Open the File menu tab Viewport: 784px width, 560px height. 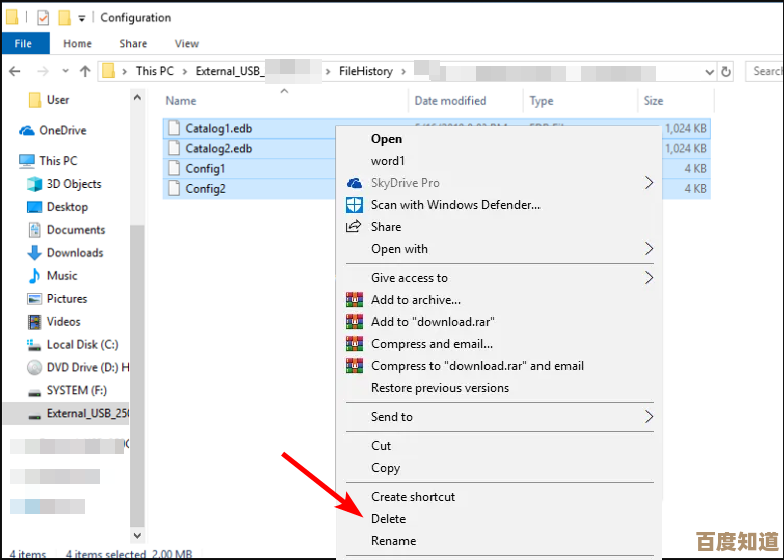23,44
